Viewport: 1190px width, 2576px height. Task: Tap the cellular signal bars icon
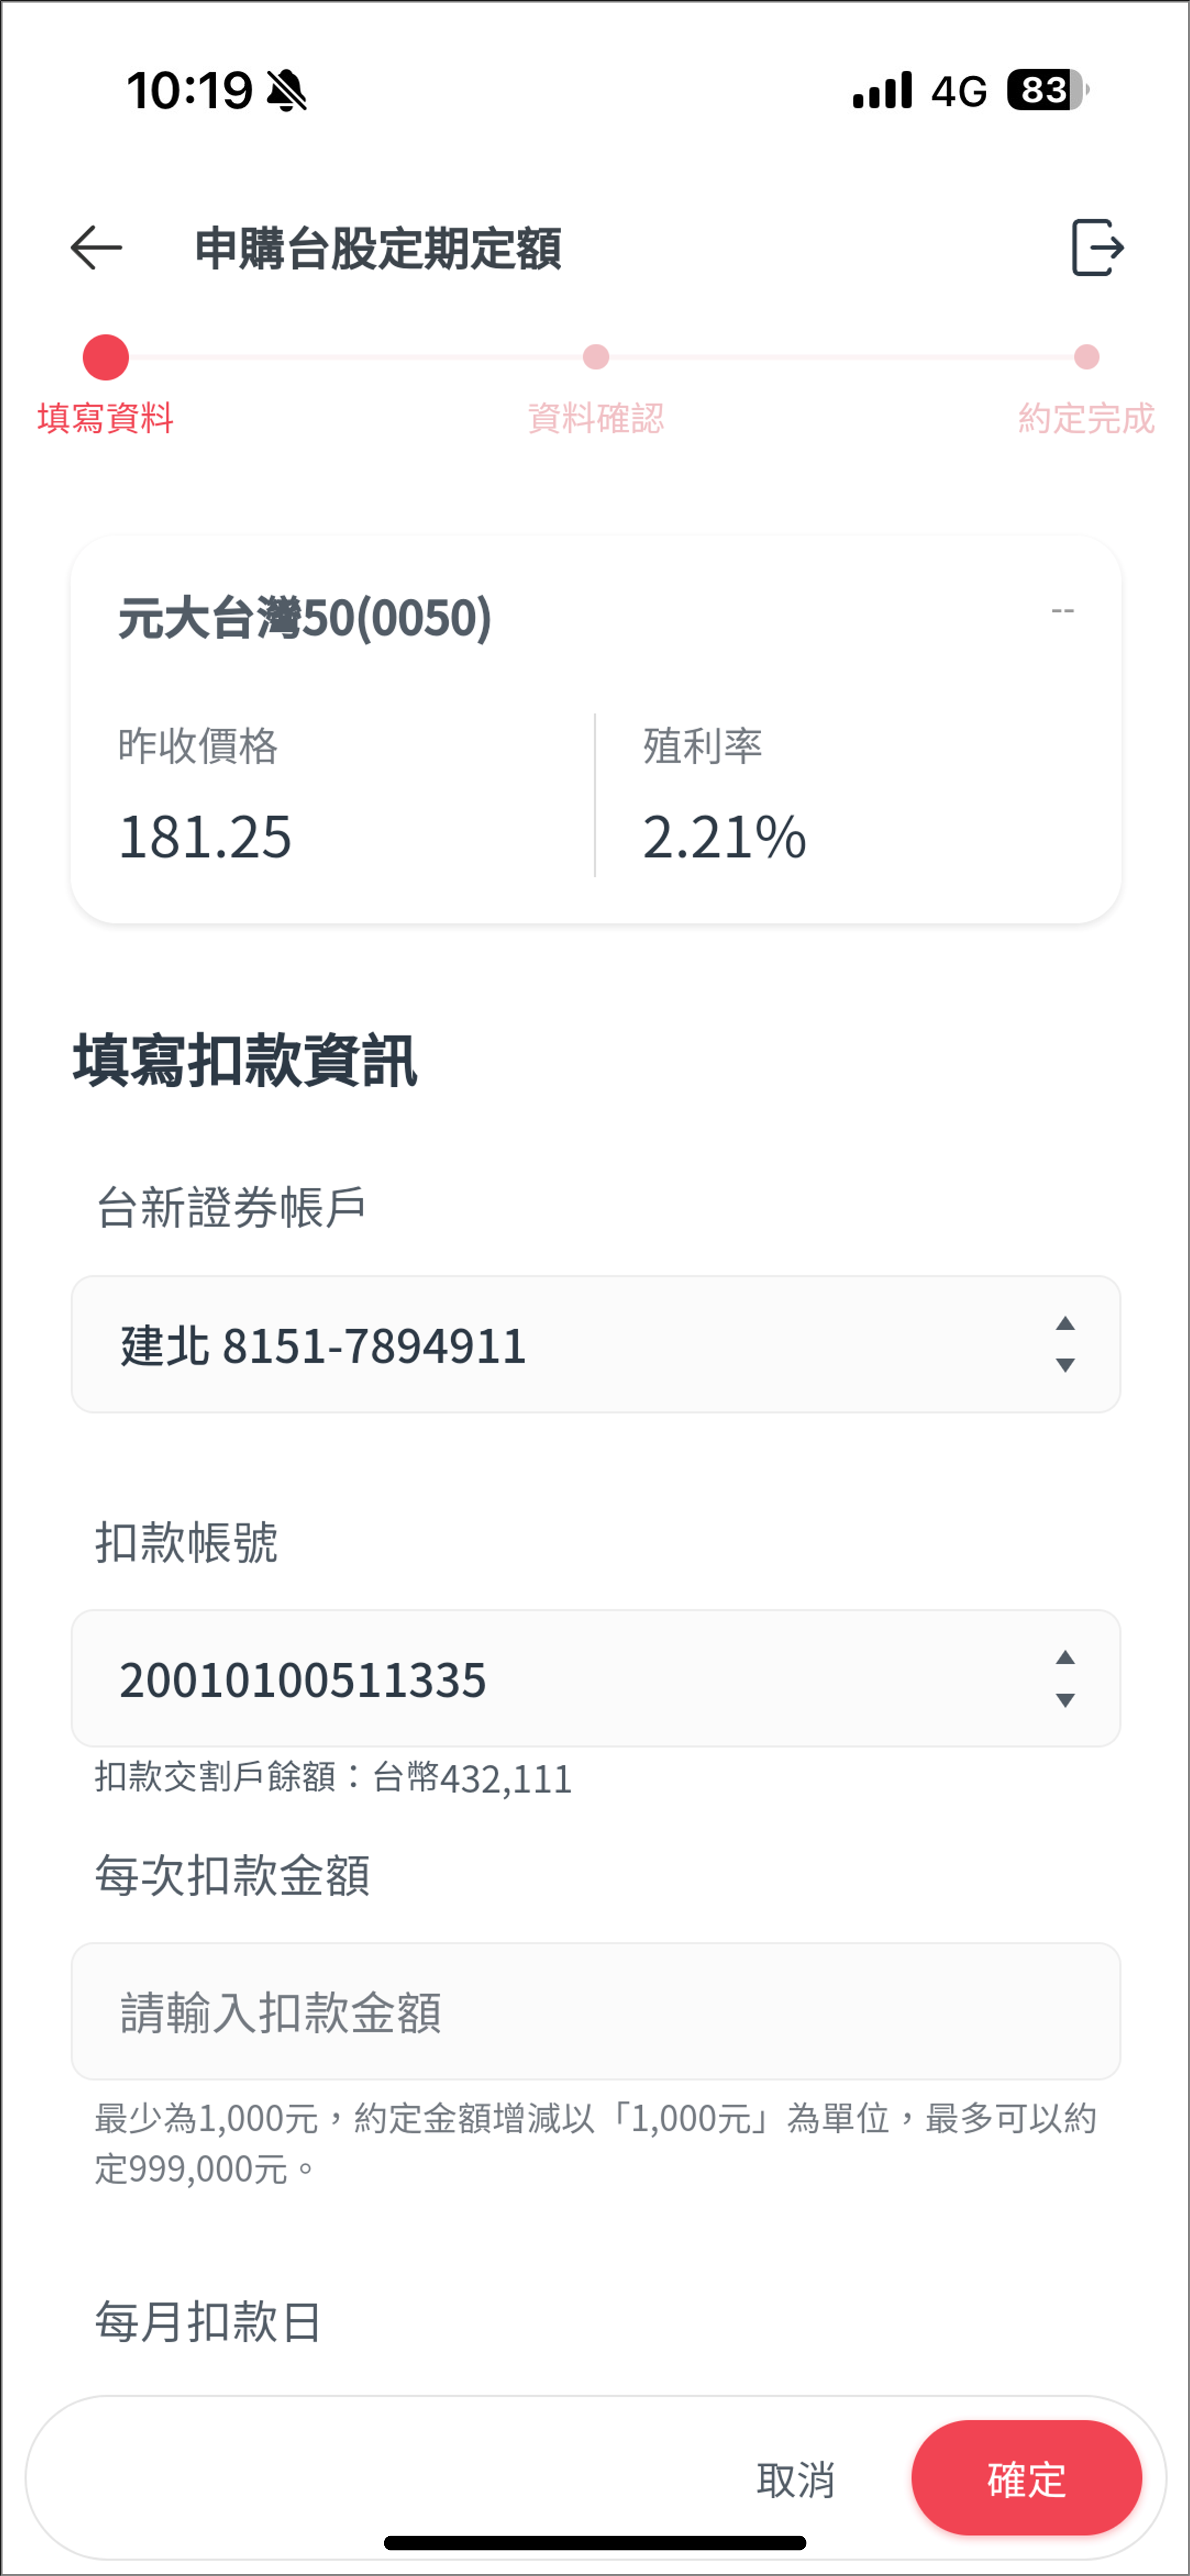pyautogui.click(x=882, y=90)
